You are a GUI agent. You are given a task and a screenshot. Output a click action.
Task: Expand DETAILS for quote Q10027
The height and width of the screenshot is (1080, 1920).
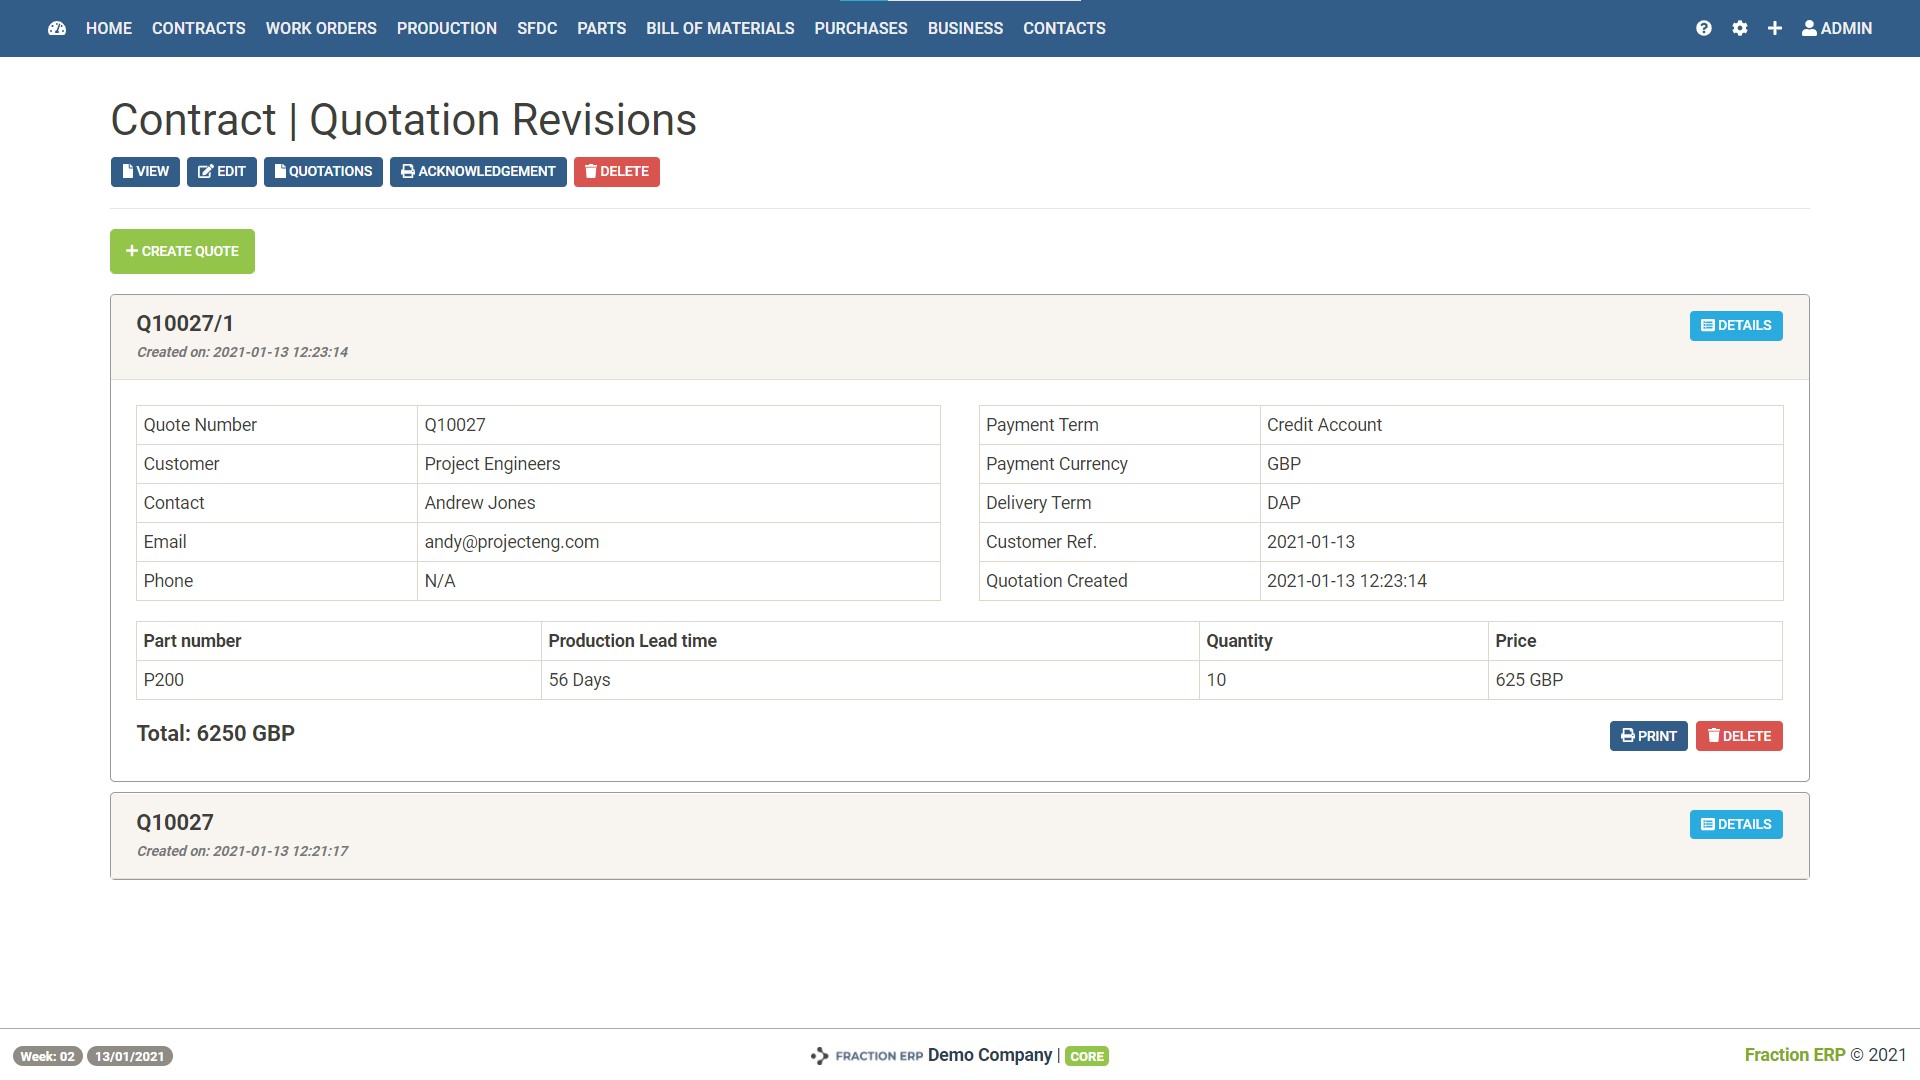pos(1736,824)
